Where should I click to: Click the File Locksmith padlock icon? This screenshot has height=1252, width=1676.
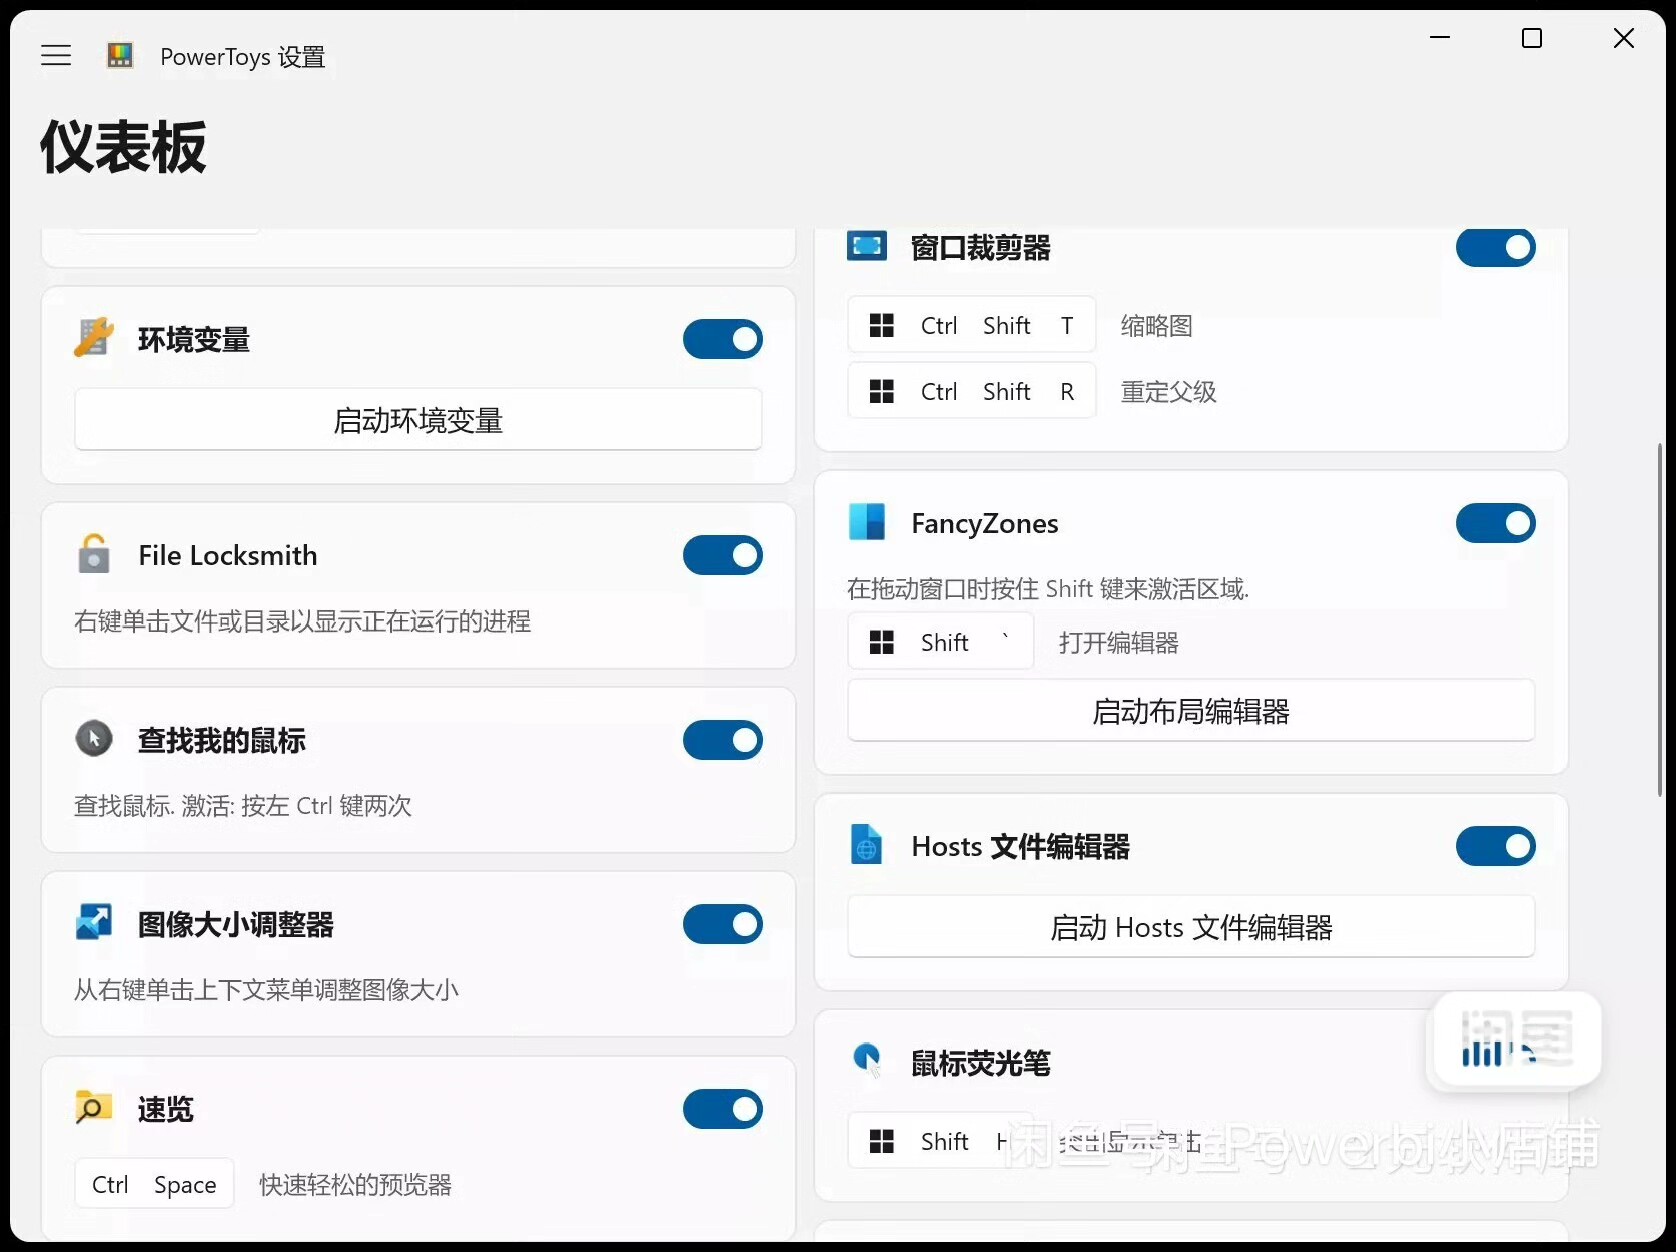click(x=93, y=554)
